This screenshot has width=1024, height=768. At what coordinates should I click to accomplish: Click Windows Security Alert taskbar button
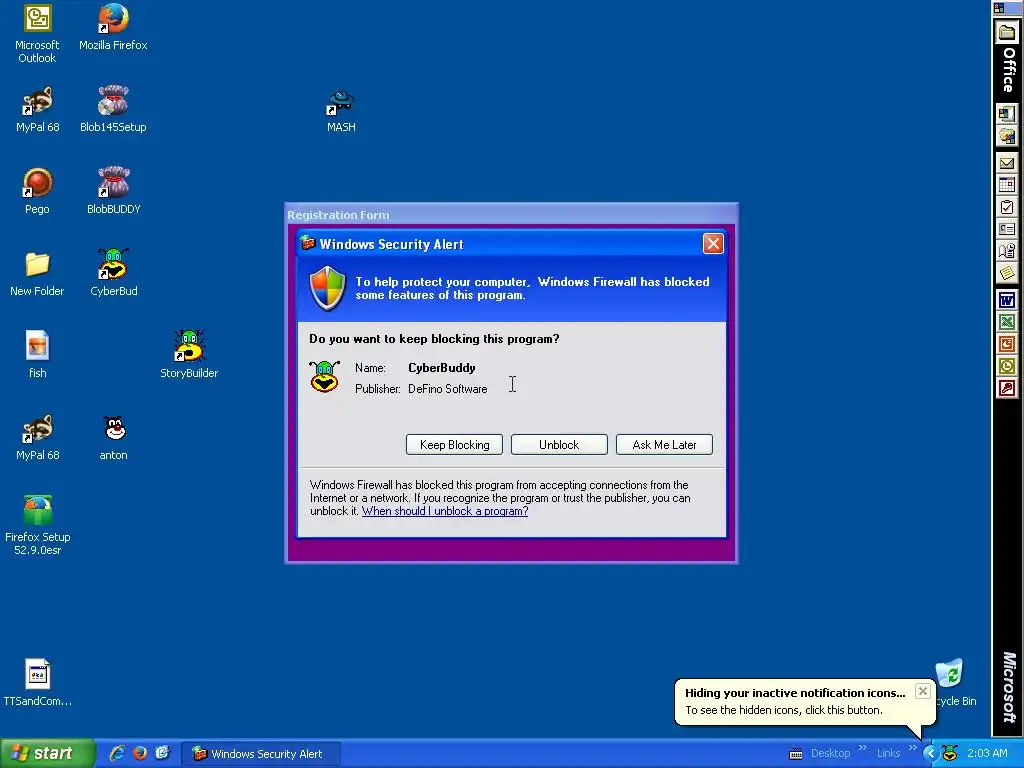pos(260,754)
